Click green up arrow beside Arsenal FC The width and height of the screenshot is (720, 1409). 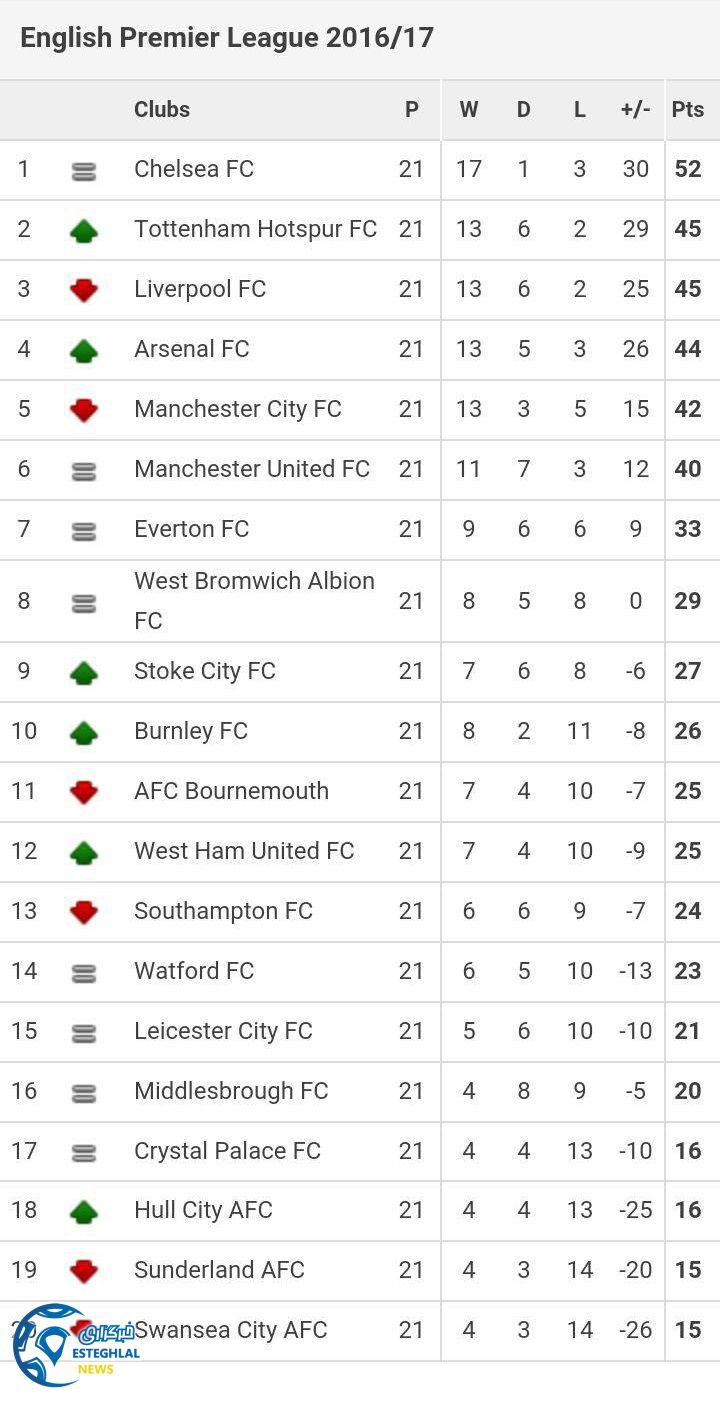point(84,351)
